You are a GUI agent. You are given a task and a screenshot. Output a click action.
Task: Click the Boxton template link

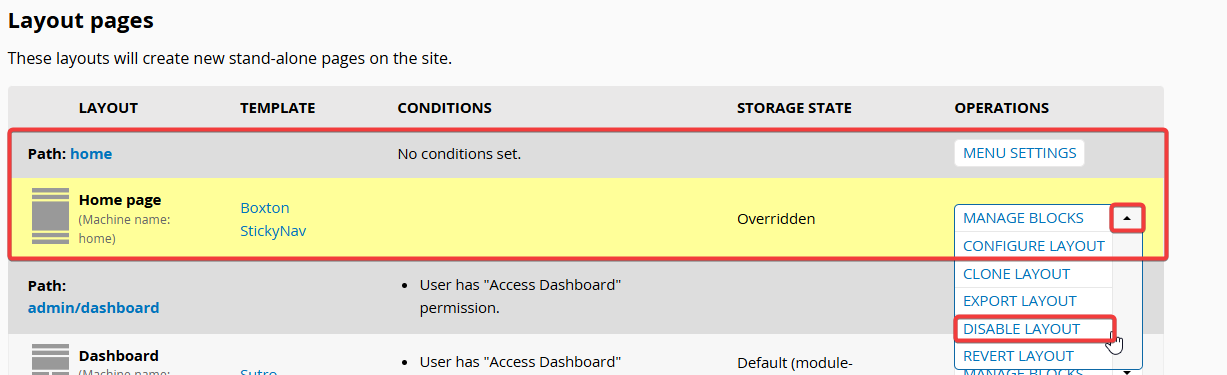pos(265,208)
